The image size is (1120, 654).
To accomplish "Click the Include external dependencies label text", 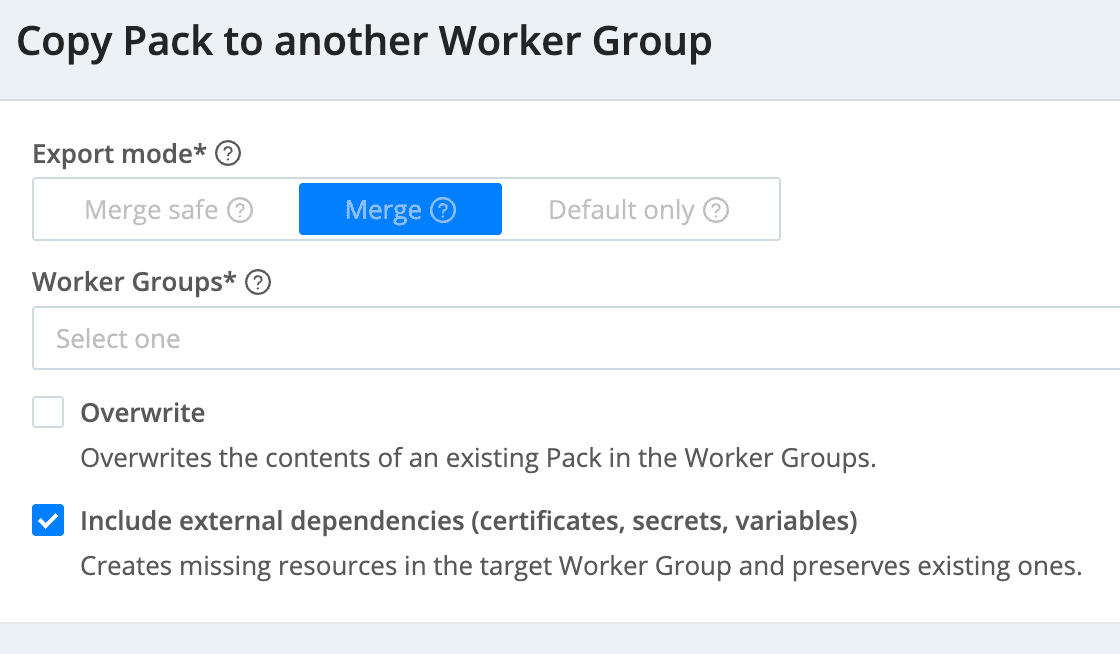I will pos(468,521).
